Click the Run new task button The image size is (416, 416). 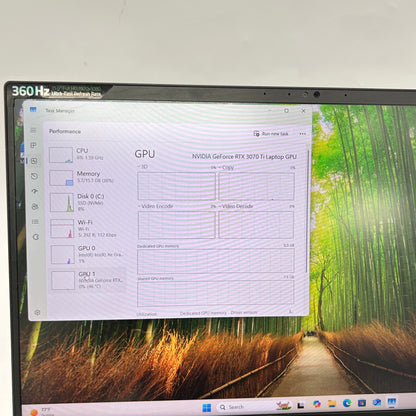click(271, 134)
